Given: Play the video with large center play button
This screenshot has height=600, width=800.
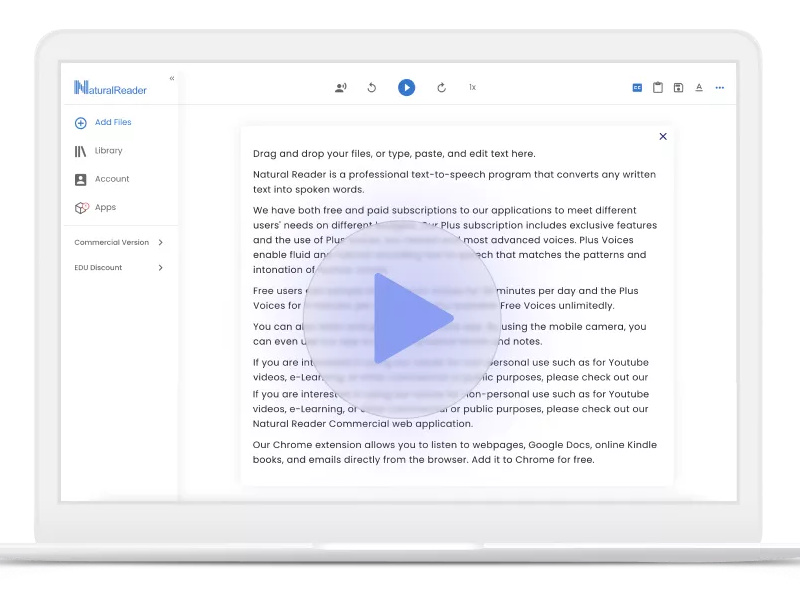Looking at the screenshot, I should click(403, 319).
